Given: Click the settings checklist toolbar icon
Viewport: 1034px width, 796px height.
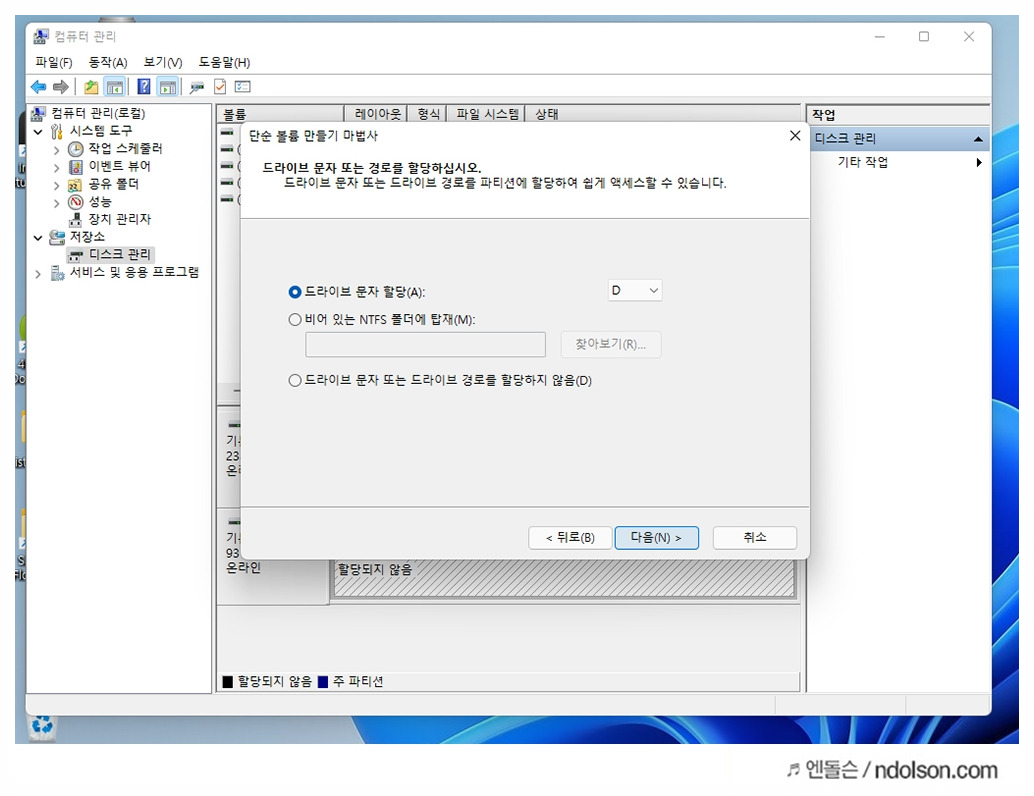Looking at the screenshot, I should click(243, 87).
